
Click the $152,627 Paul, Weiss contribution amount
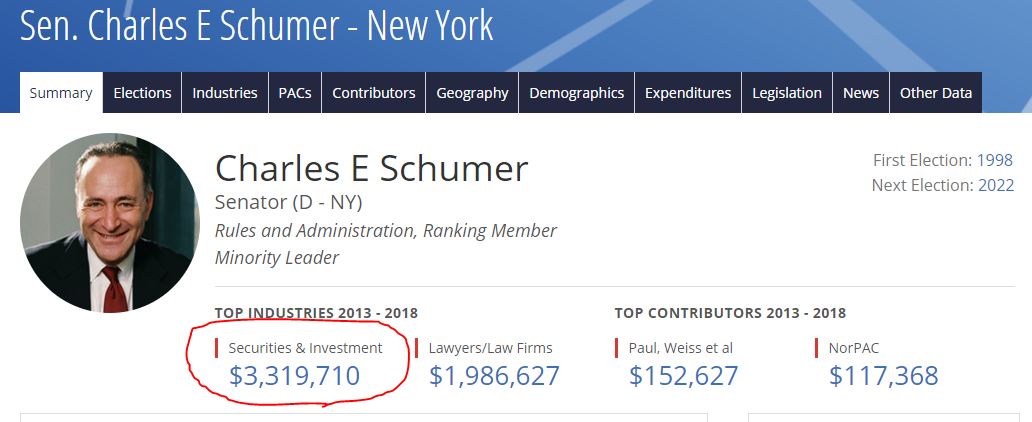683,376
